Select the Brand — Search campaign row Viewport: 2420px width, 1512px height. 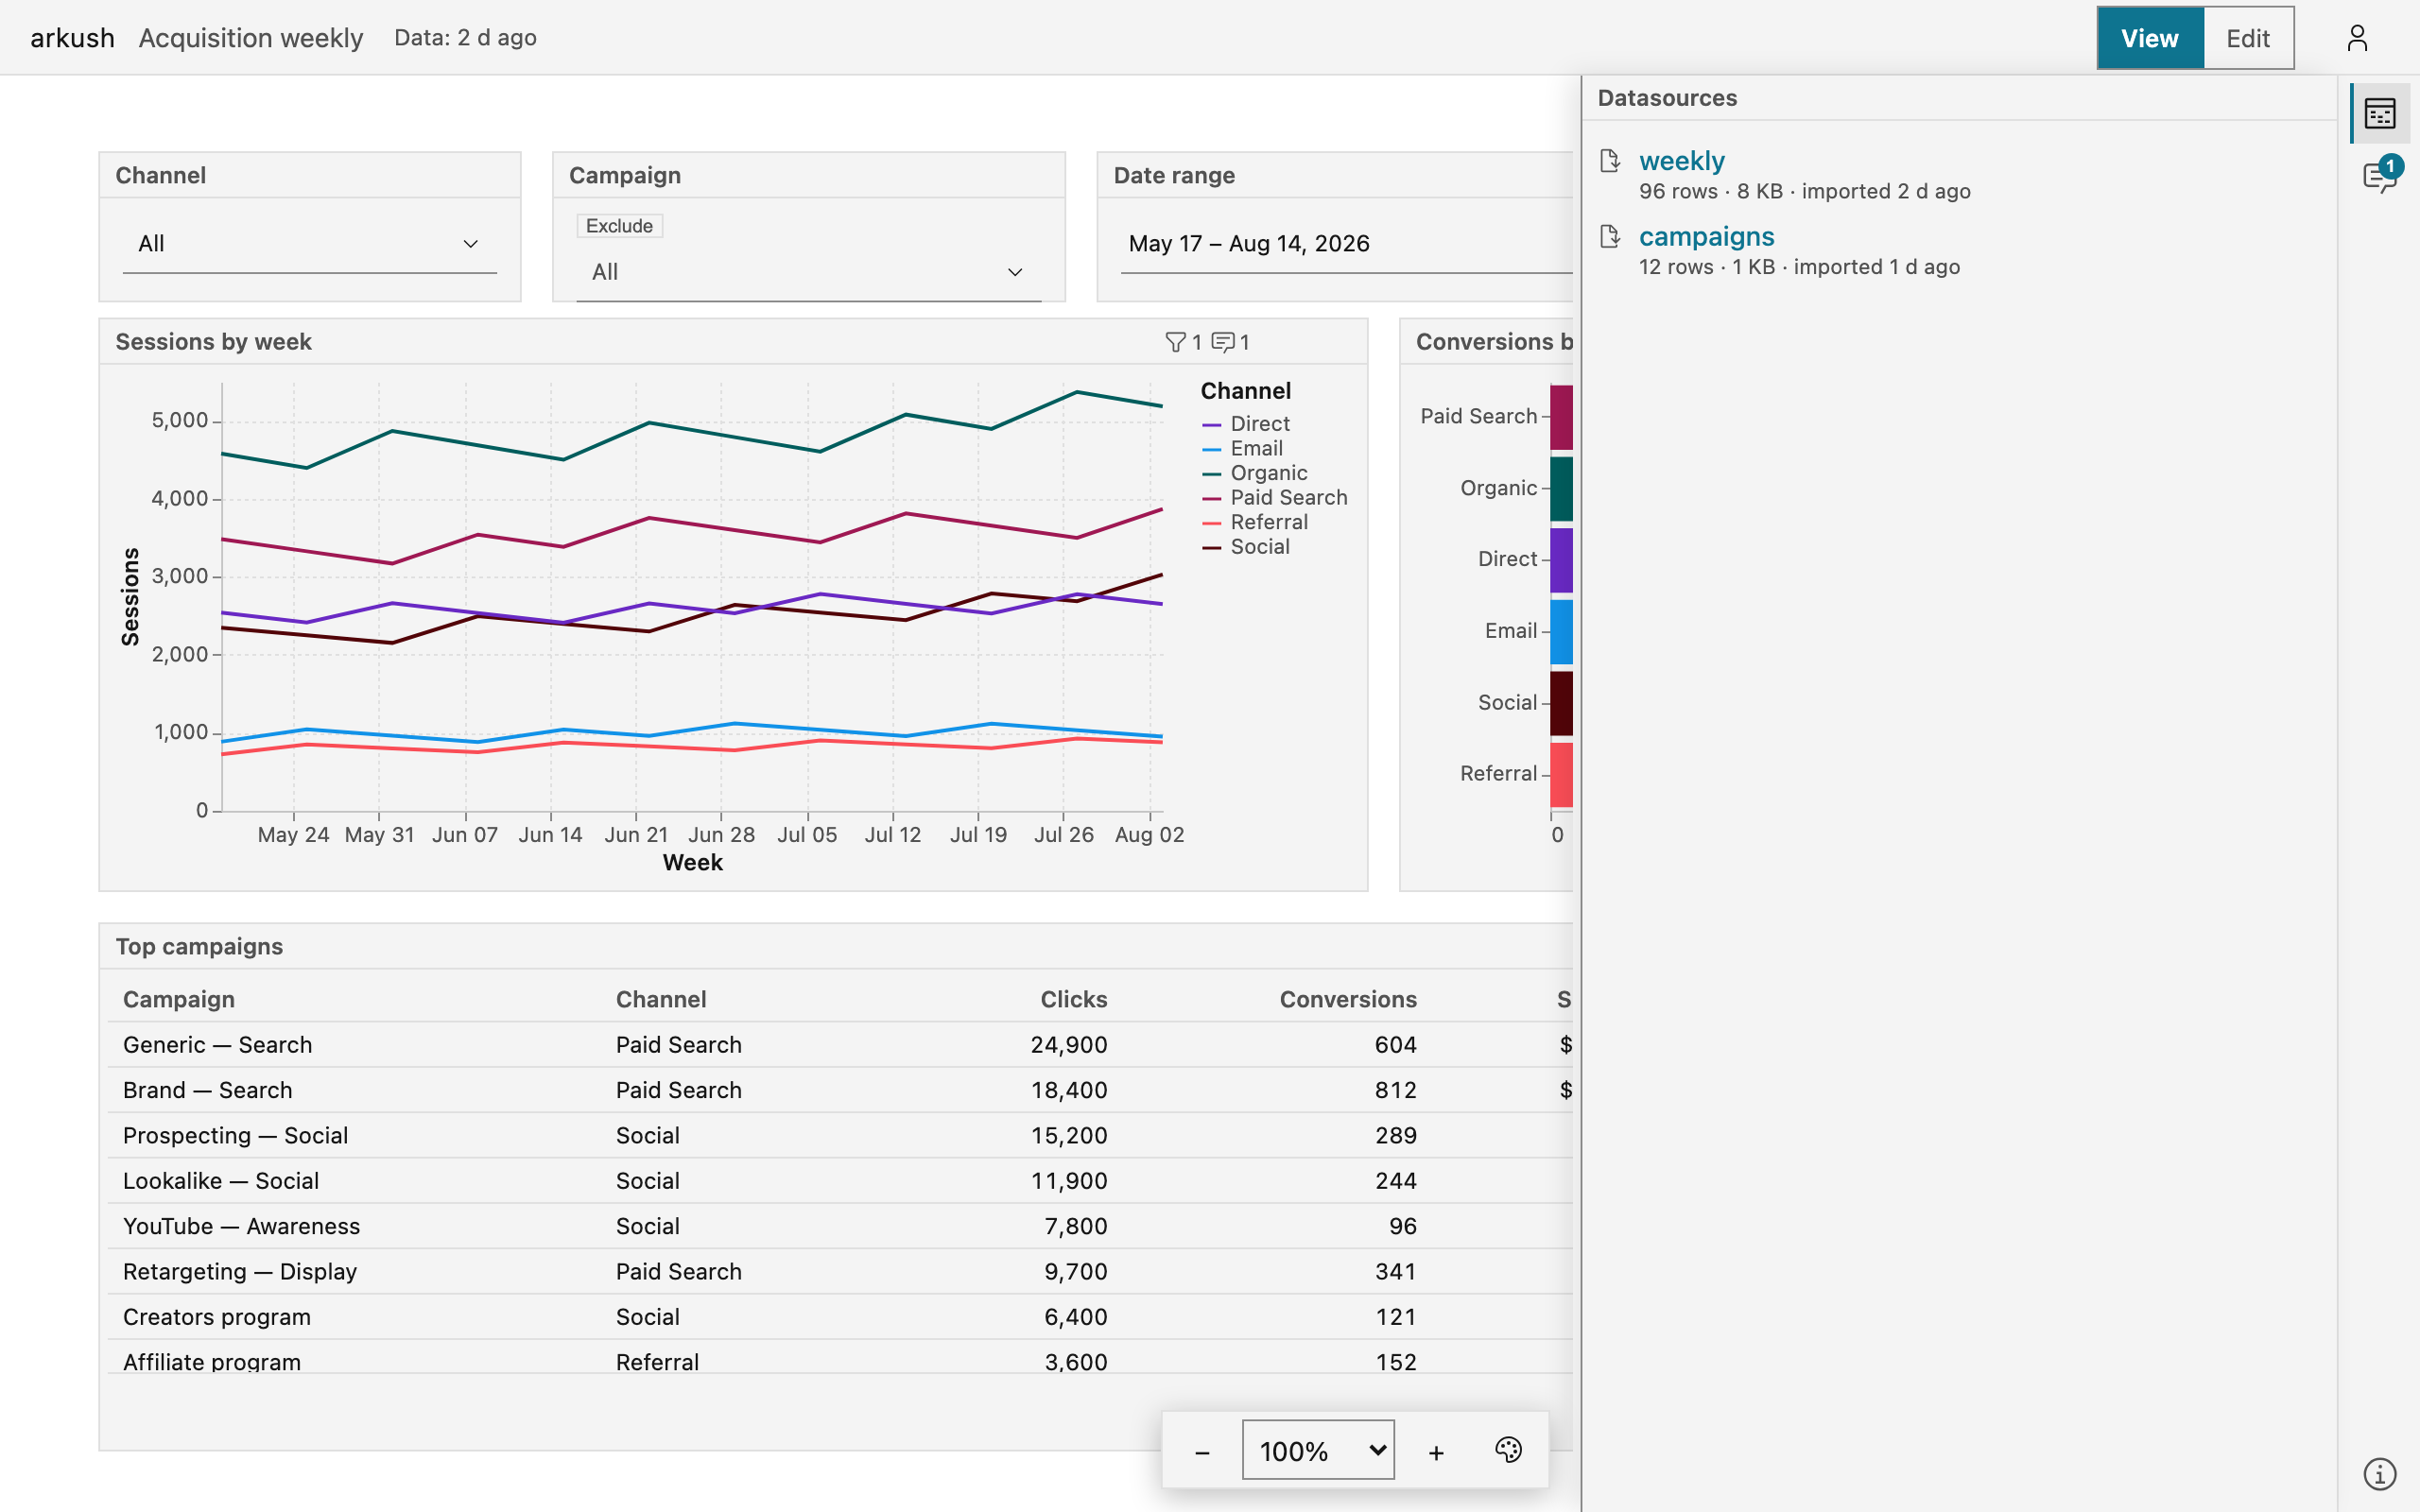tap(840, 1090)
